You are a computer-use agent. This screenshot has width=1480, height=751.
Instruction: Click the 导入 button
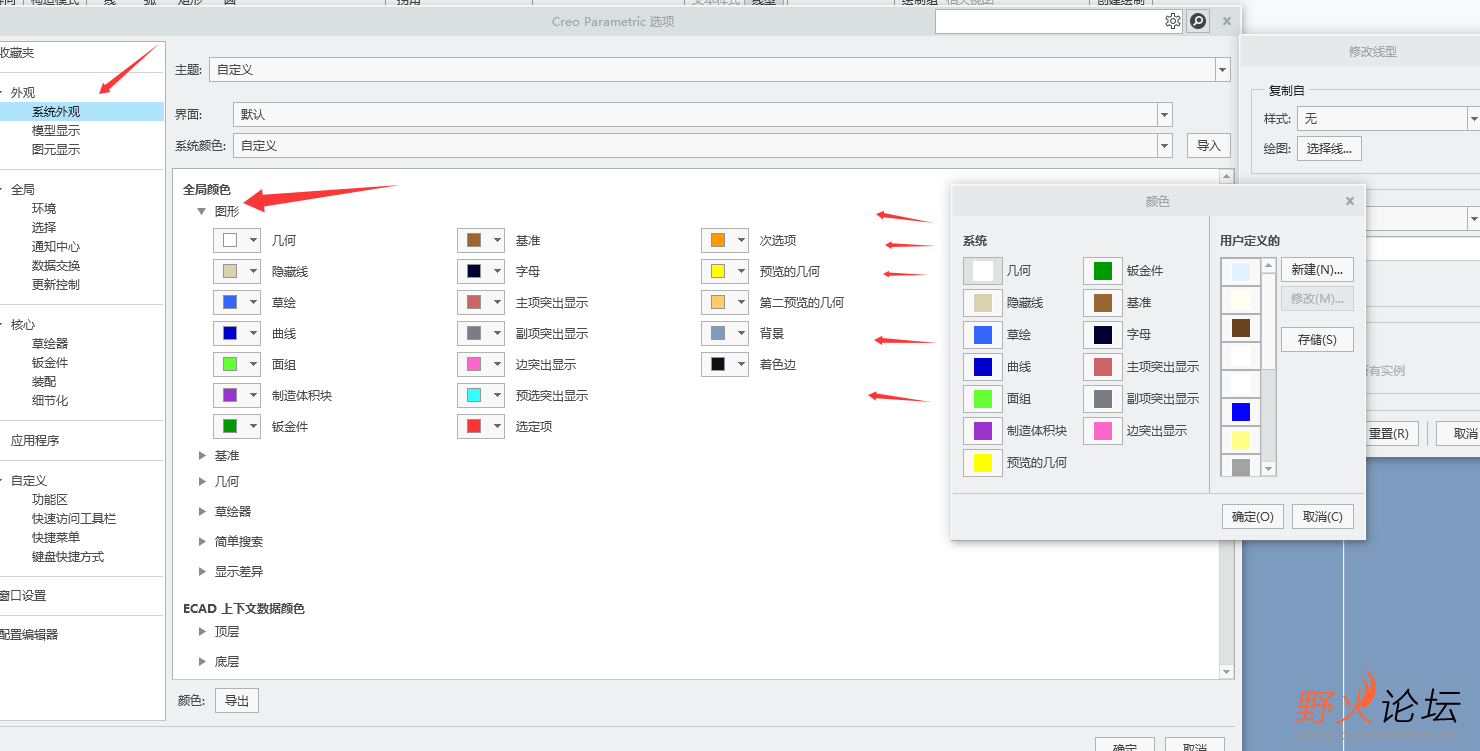pyautogui.click(x=1208, y=145)
